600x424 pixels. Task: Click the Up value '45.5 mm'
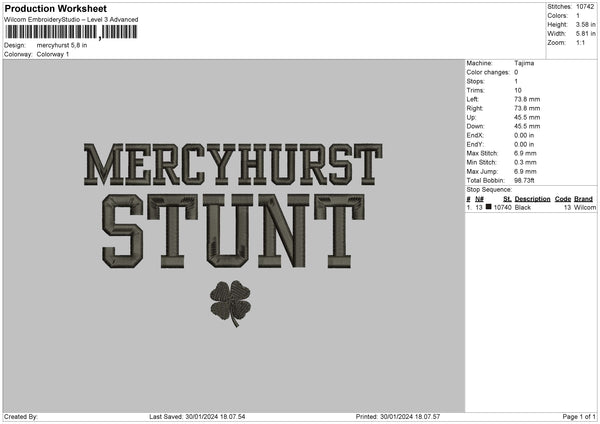(527, 117)
